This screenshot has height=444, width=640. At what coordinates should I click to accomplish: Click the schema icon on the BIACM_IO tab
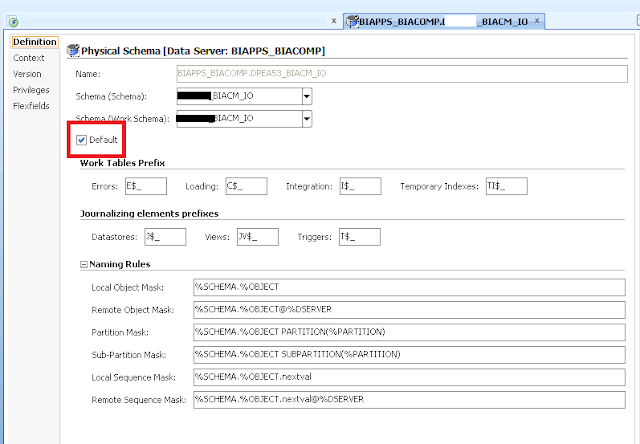(352, 21)
